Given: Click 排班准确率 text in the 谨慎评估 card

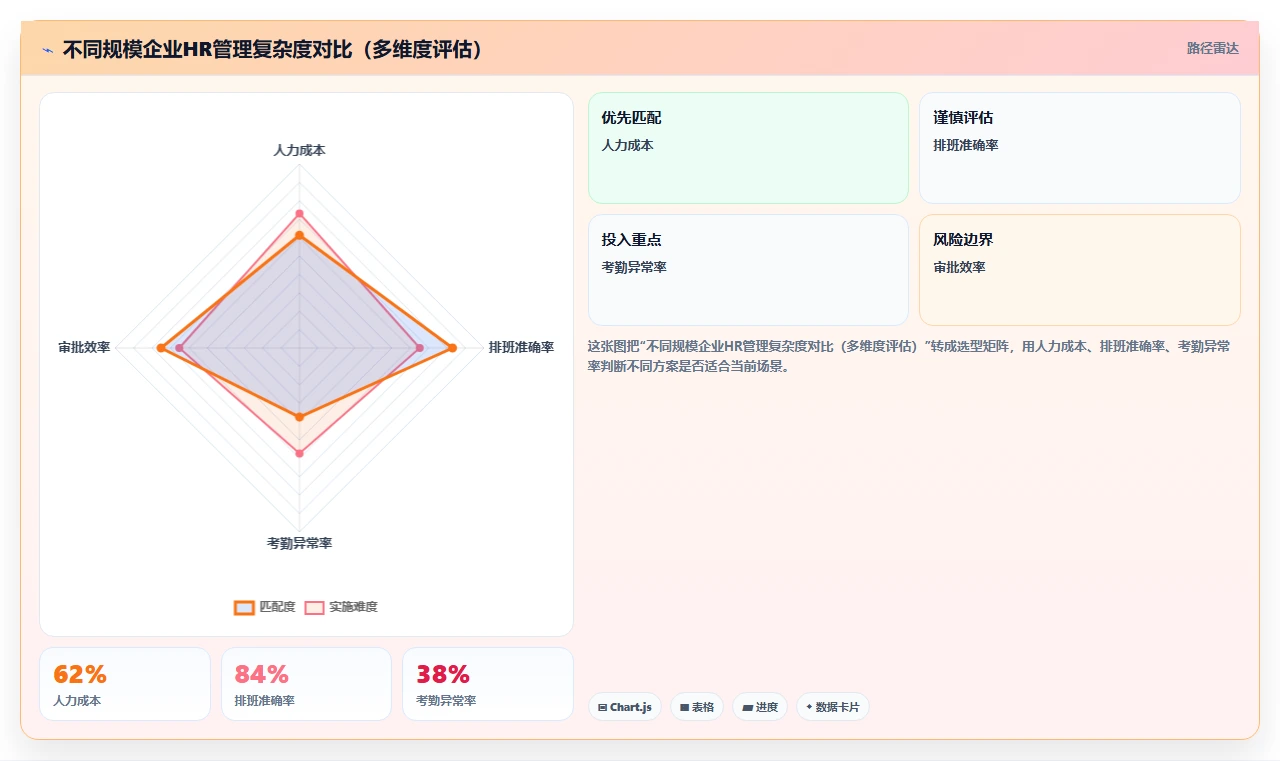Looking at the screenshot, I should (966, 145).
